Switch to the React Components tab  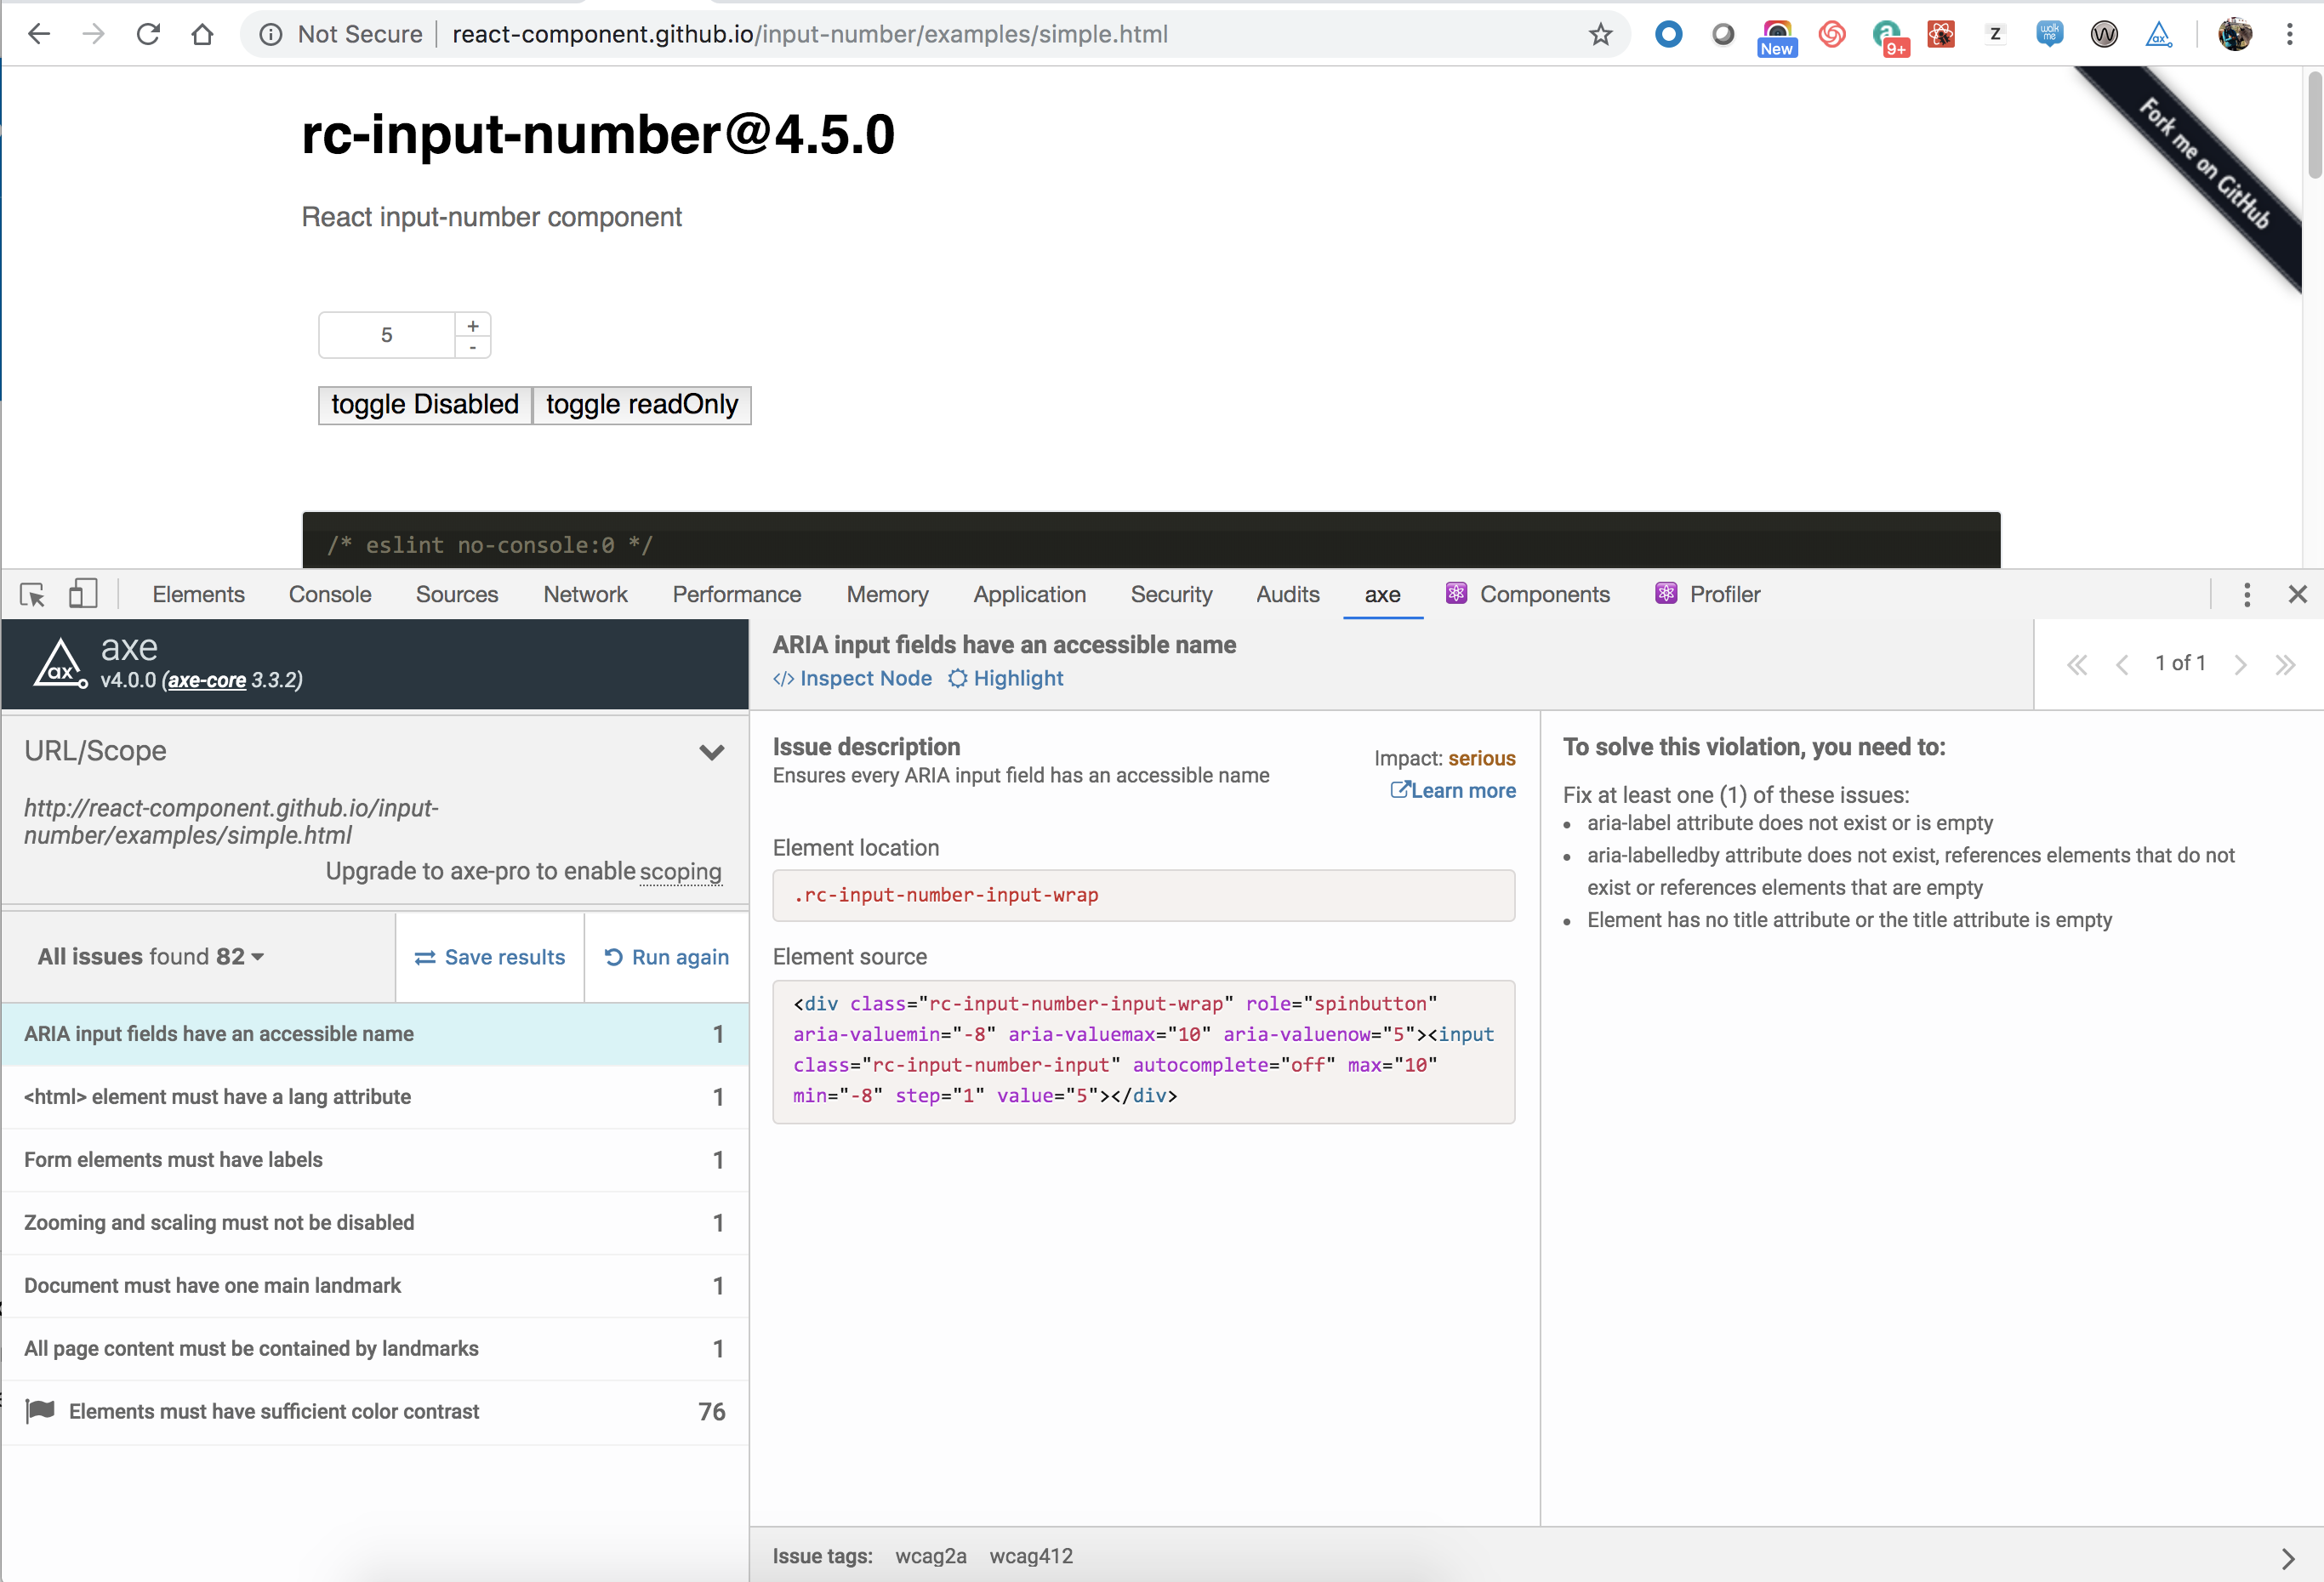[x=1528, y=595]
